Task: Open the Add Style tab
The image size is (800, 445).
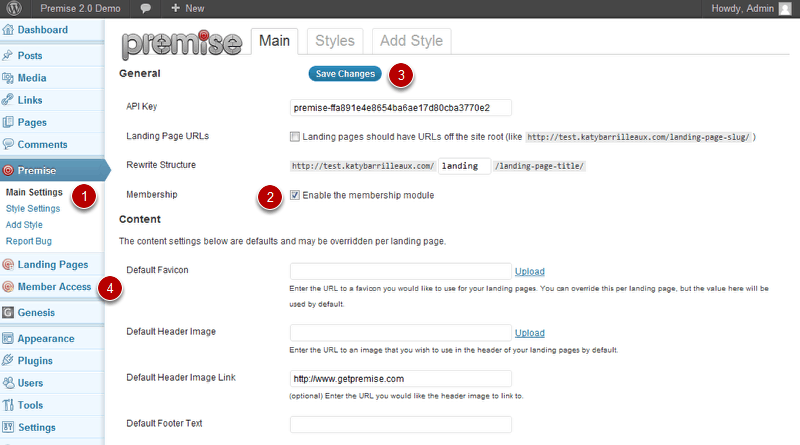Action: click(x=412, y=41)
